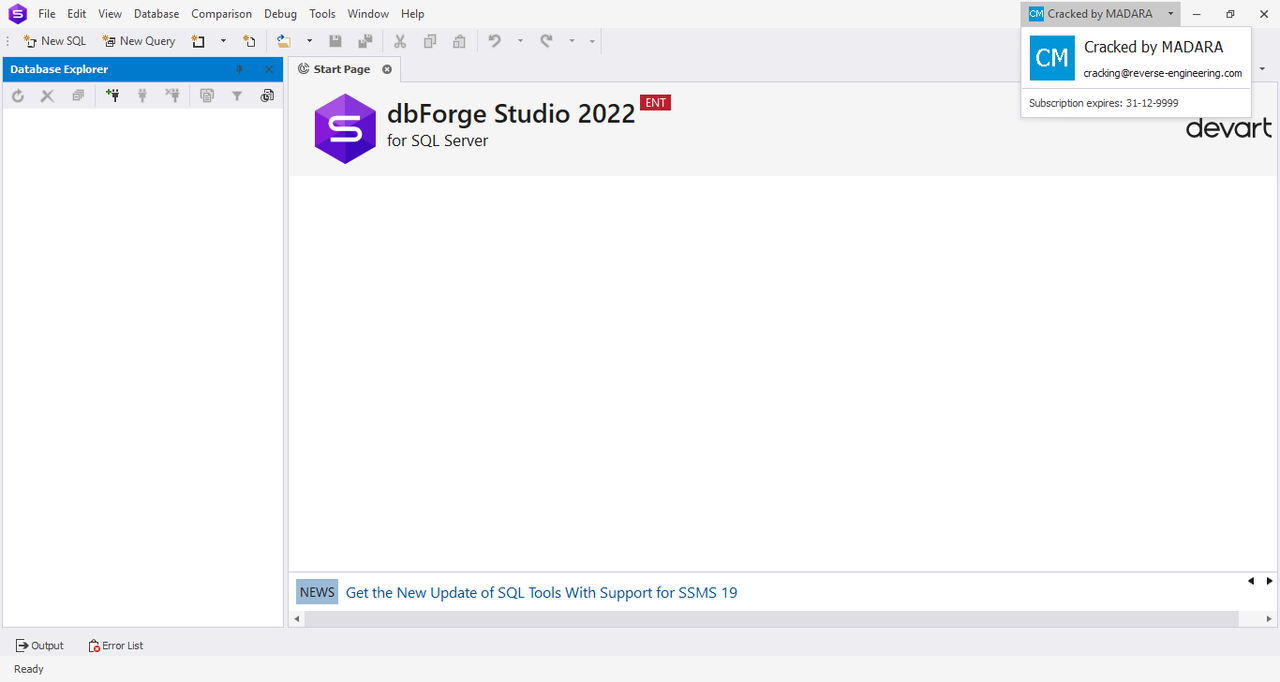Click the Paste clipboard icon
The image size is (1280, 682).
click(459, 41)
